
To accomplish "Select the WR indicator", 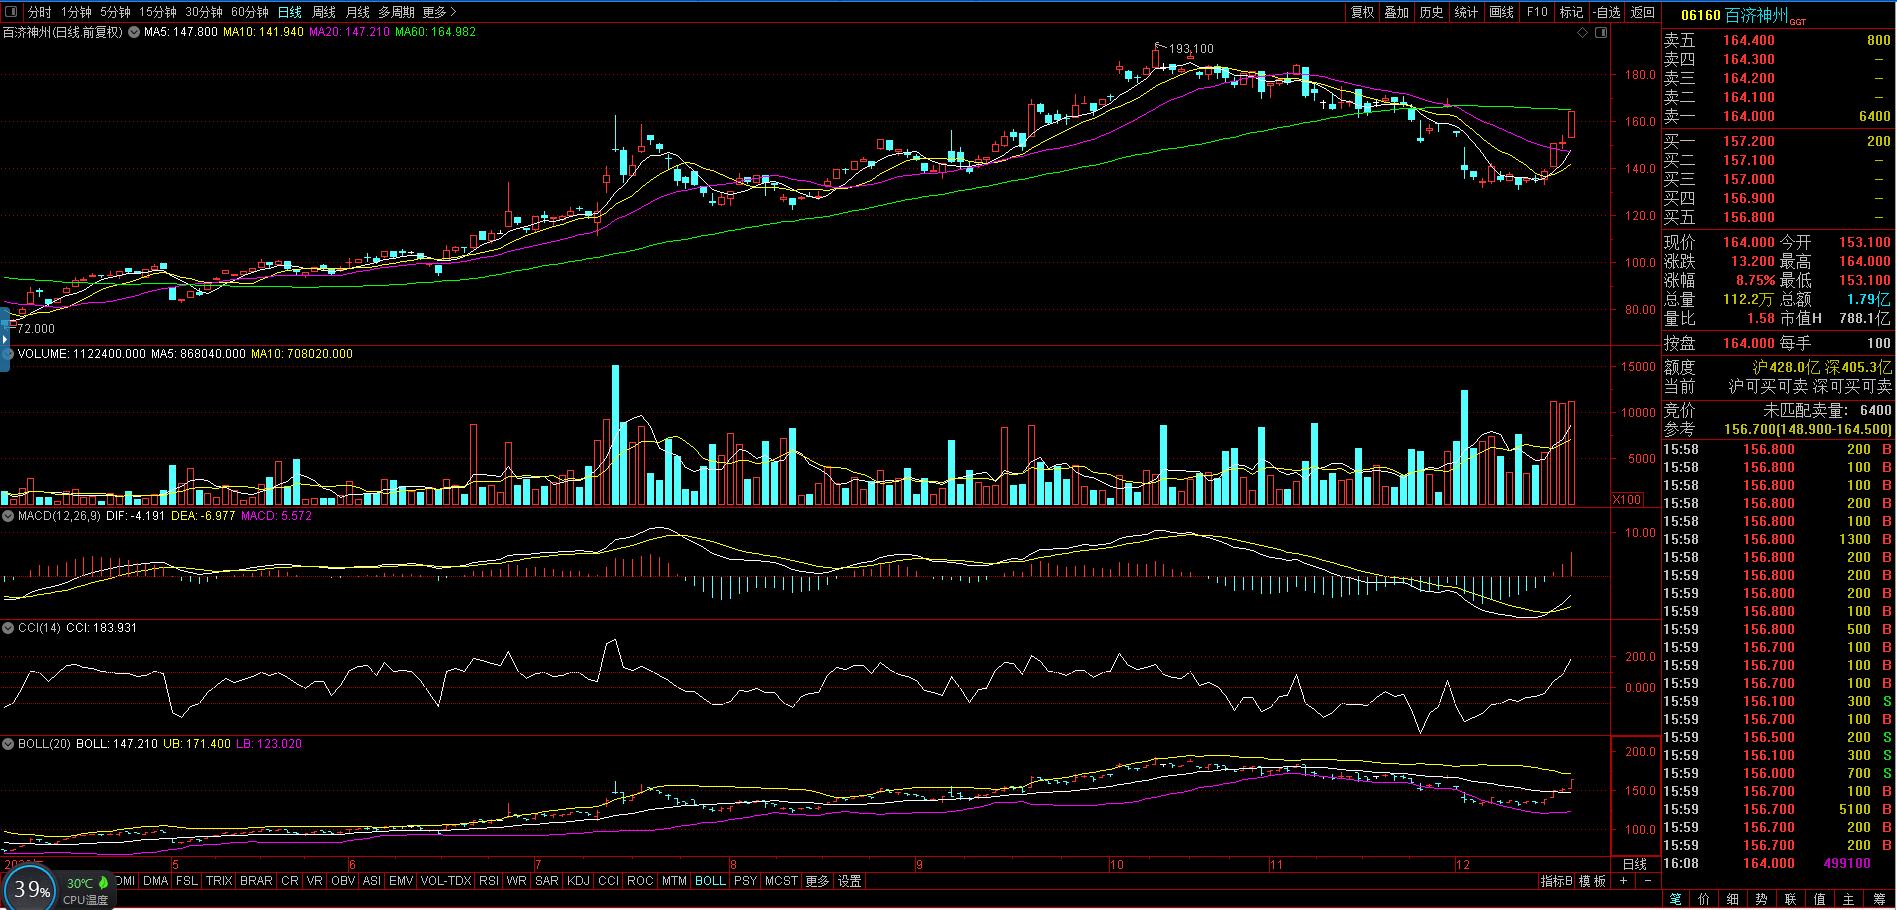I will coord(517,881).
